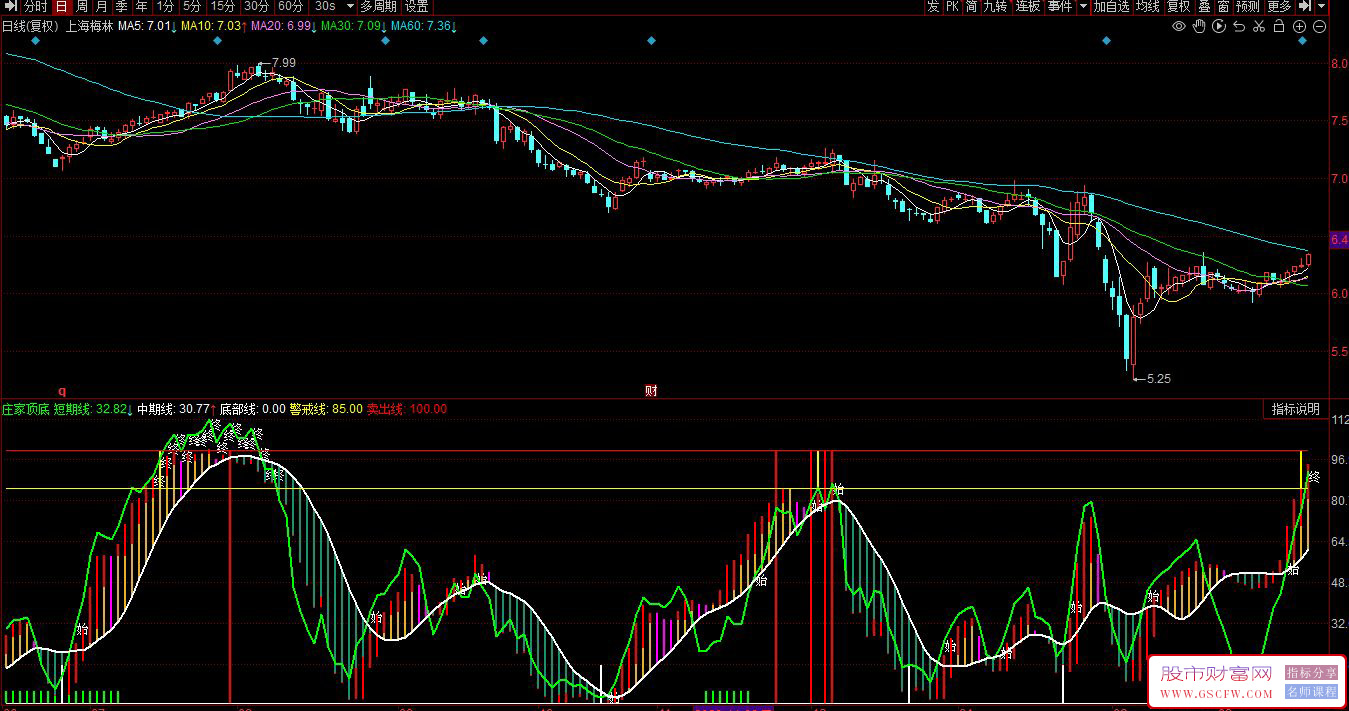This screenshot has width=1349, height=711.
Task: Toggle the eye visibility icon
Action: tap(1179, 26)
